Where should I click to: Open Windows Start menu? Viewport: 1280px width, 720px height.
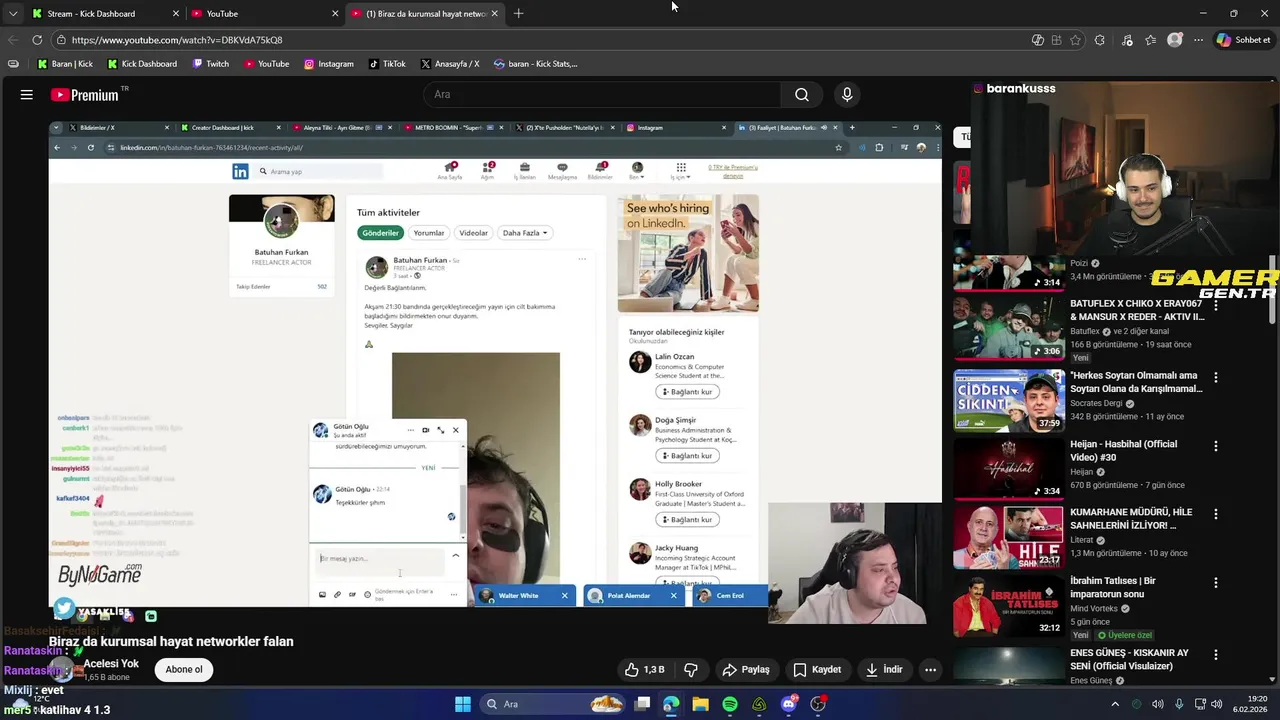click(463, 704)
